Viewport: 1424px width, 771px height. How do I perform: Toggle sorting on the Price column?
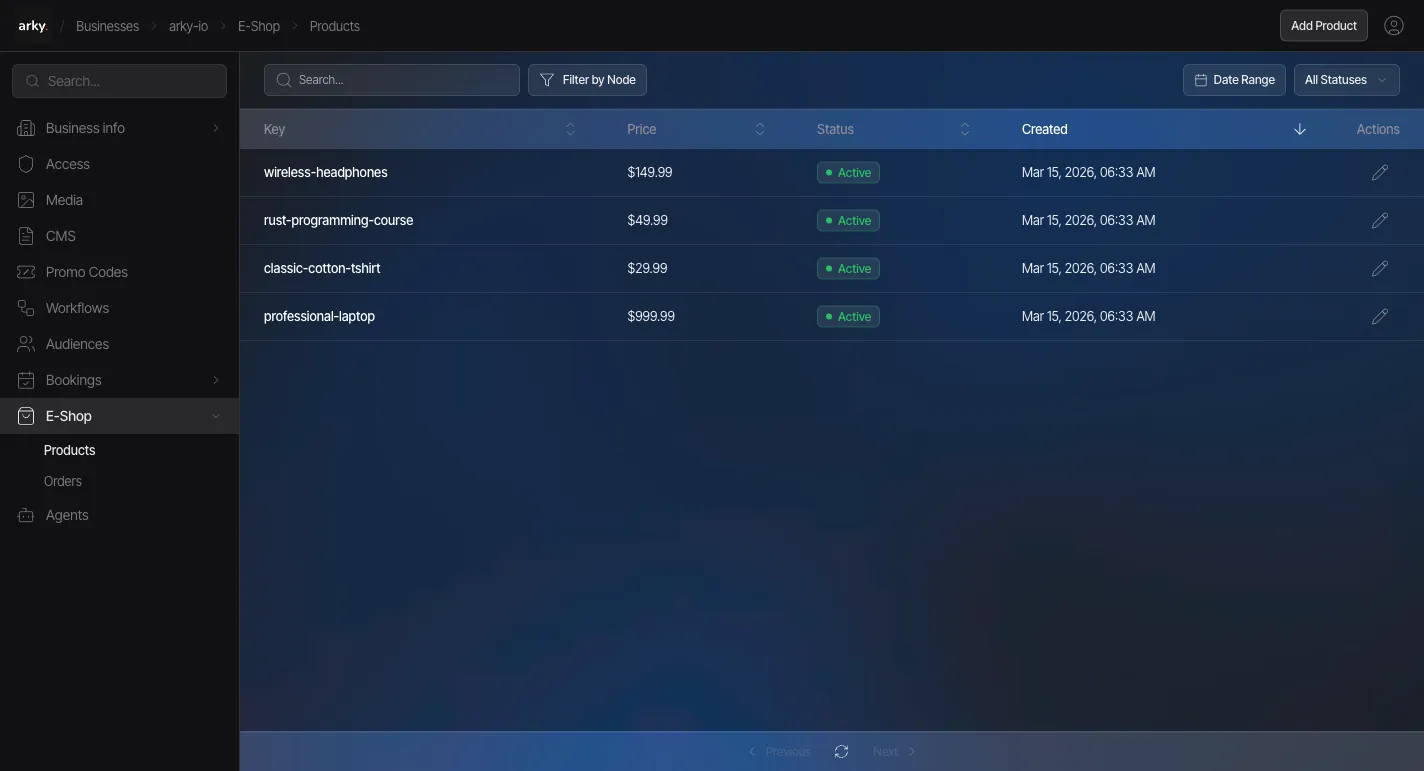pos(760,129)
